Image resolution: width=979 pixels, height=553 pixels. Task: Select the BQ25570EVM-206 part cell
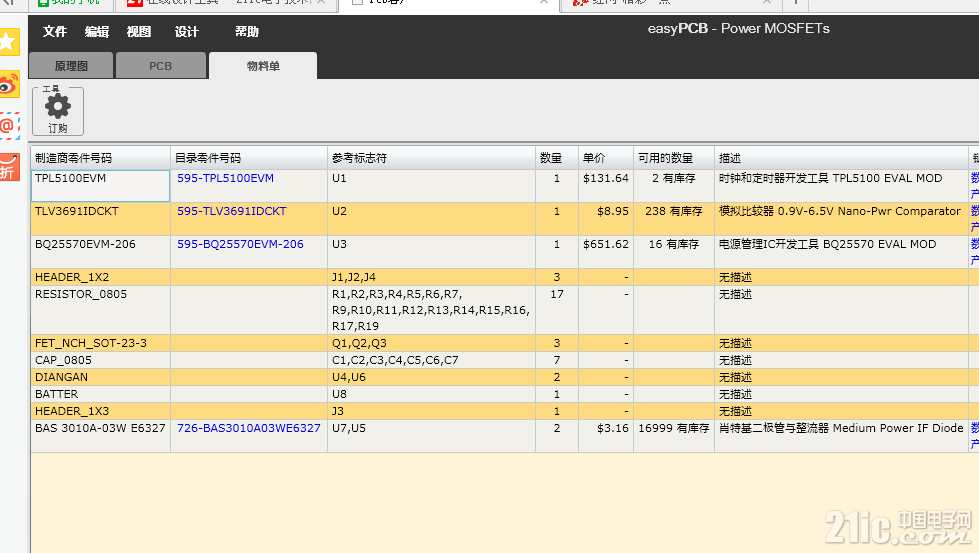(101, 252)
